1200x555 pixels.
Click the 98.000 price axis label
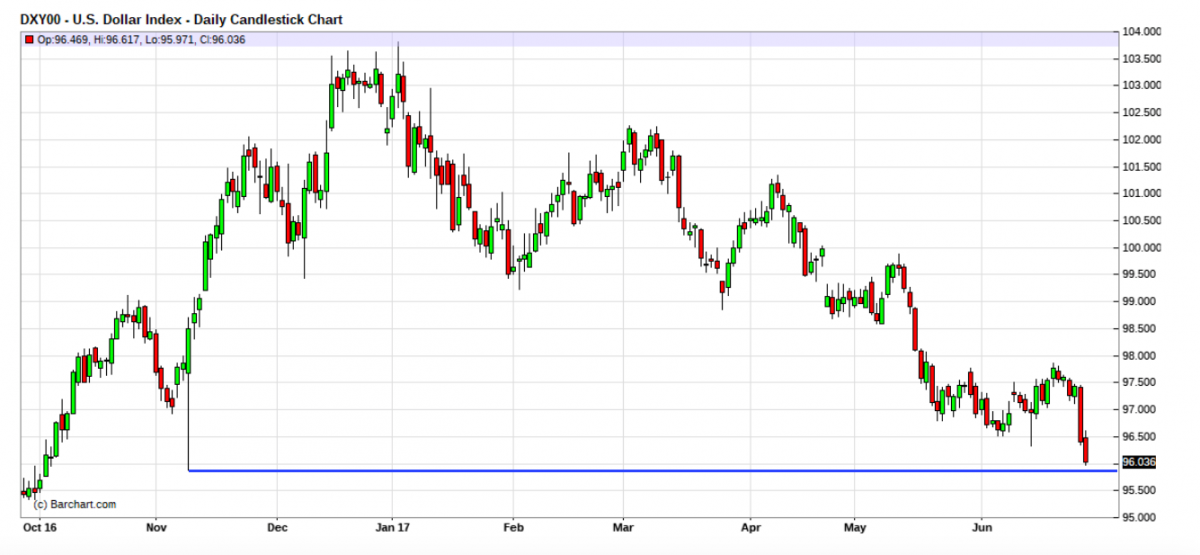click(1139, 356)
